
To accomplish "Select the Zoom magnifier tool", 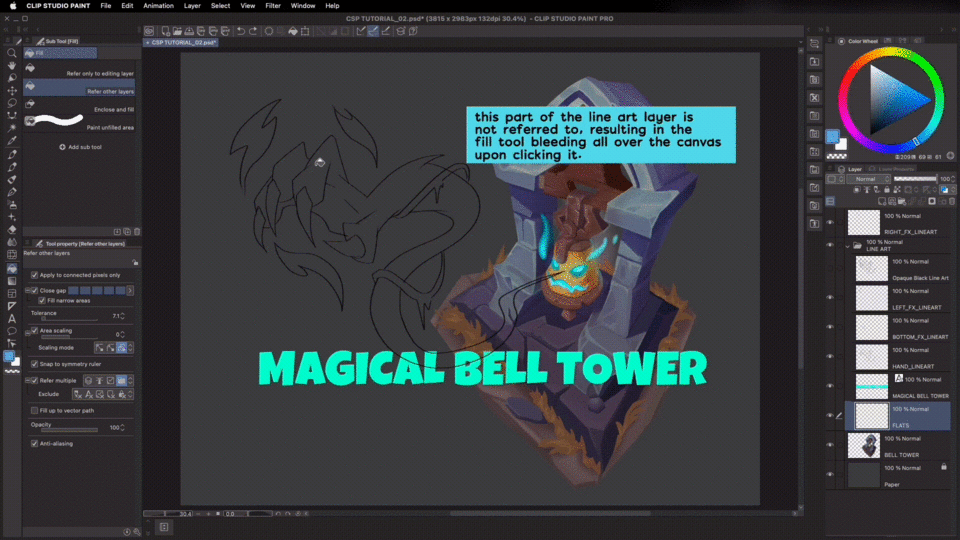I will [x=11, y=53].
